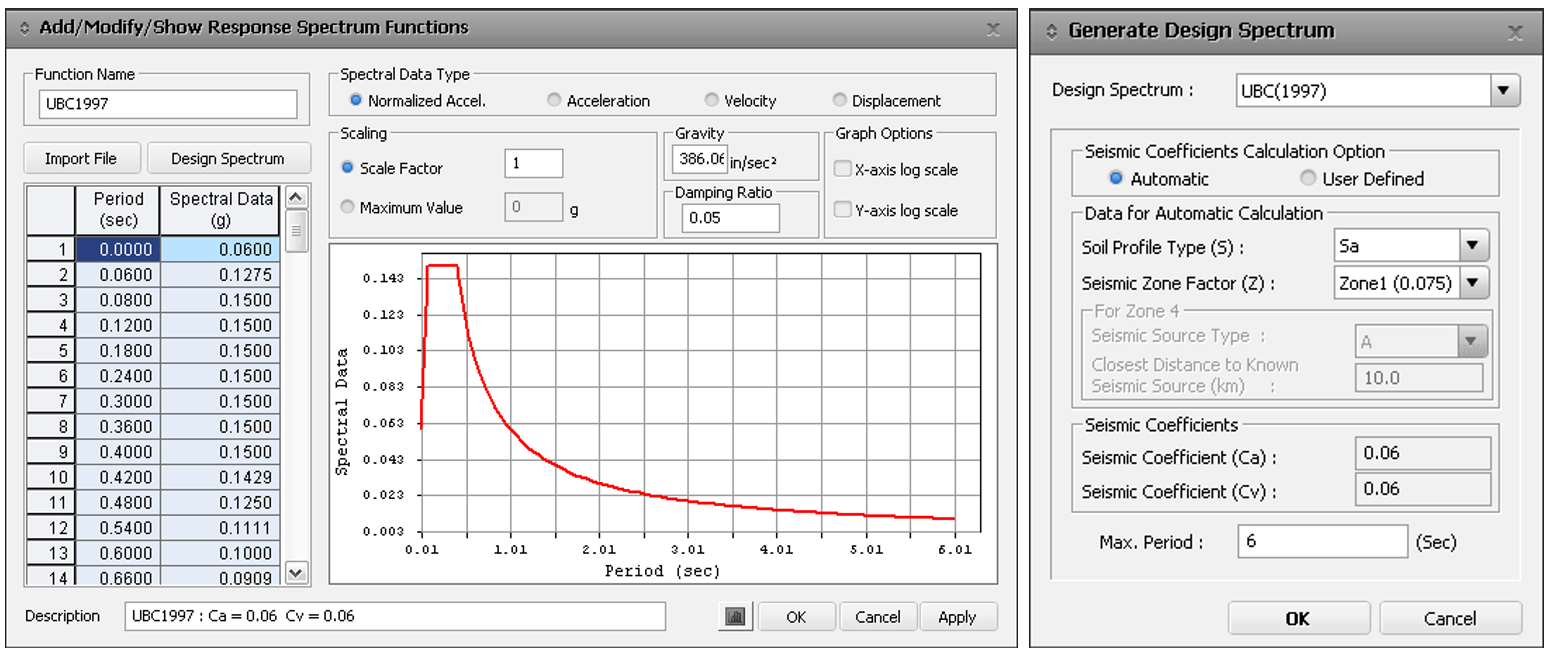Collapse the Generate Design Spectrum title arrow

click(1051, 31)
